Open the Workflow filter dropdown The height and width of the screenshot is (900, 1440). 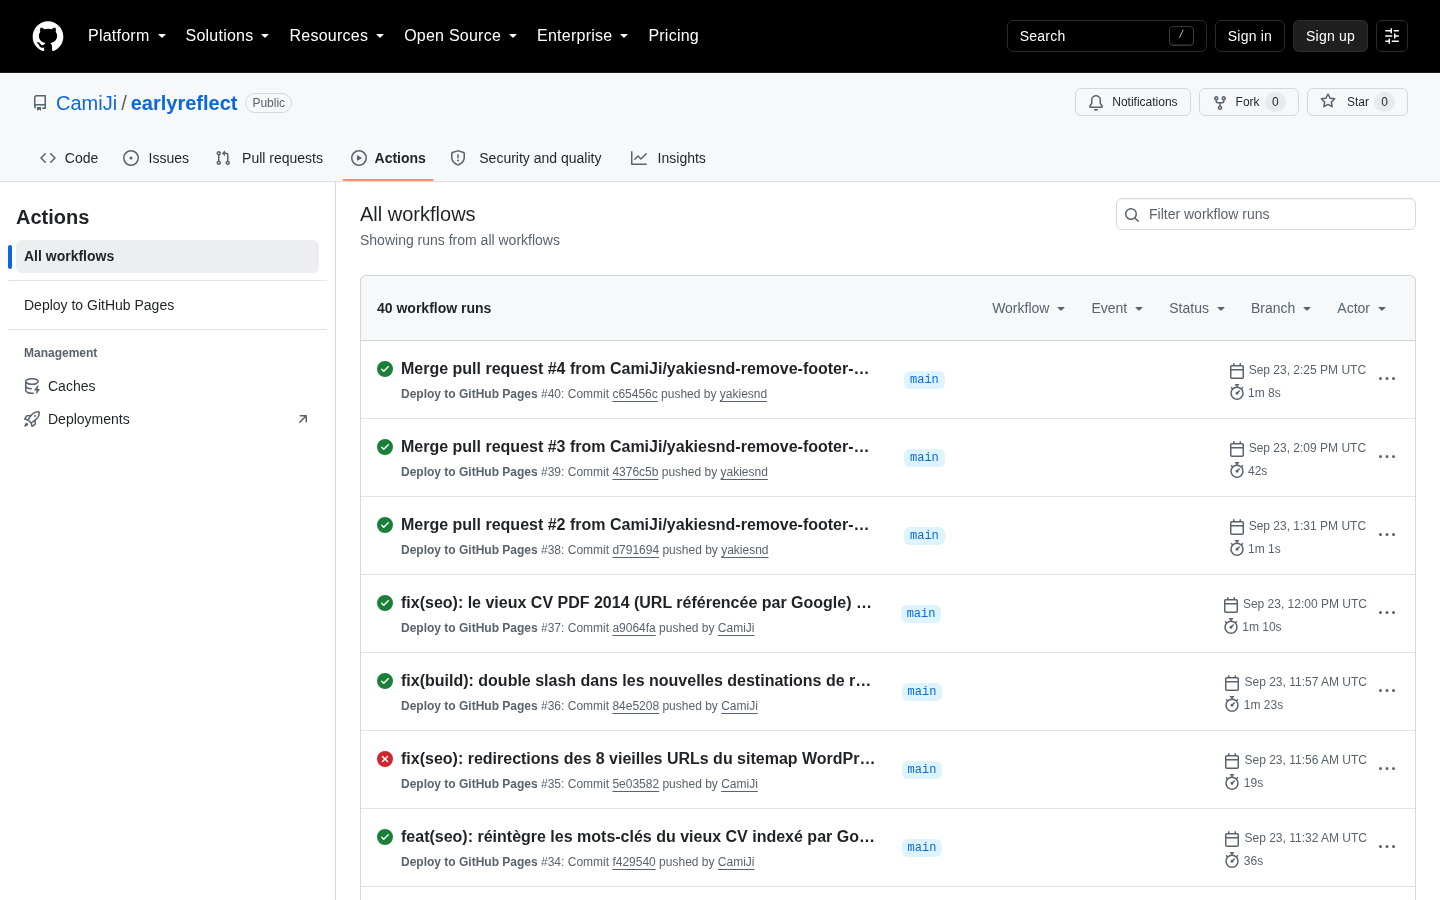1029,308
